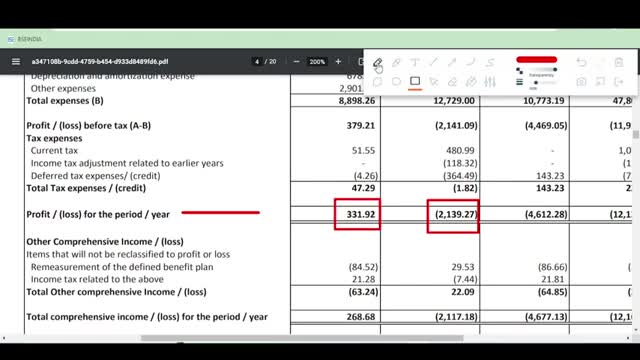This screenshot has height=360, width=640.
Task: Clear all annotations with clipboard-trash icon
Action: point(619,62)
